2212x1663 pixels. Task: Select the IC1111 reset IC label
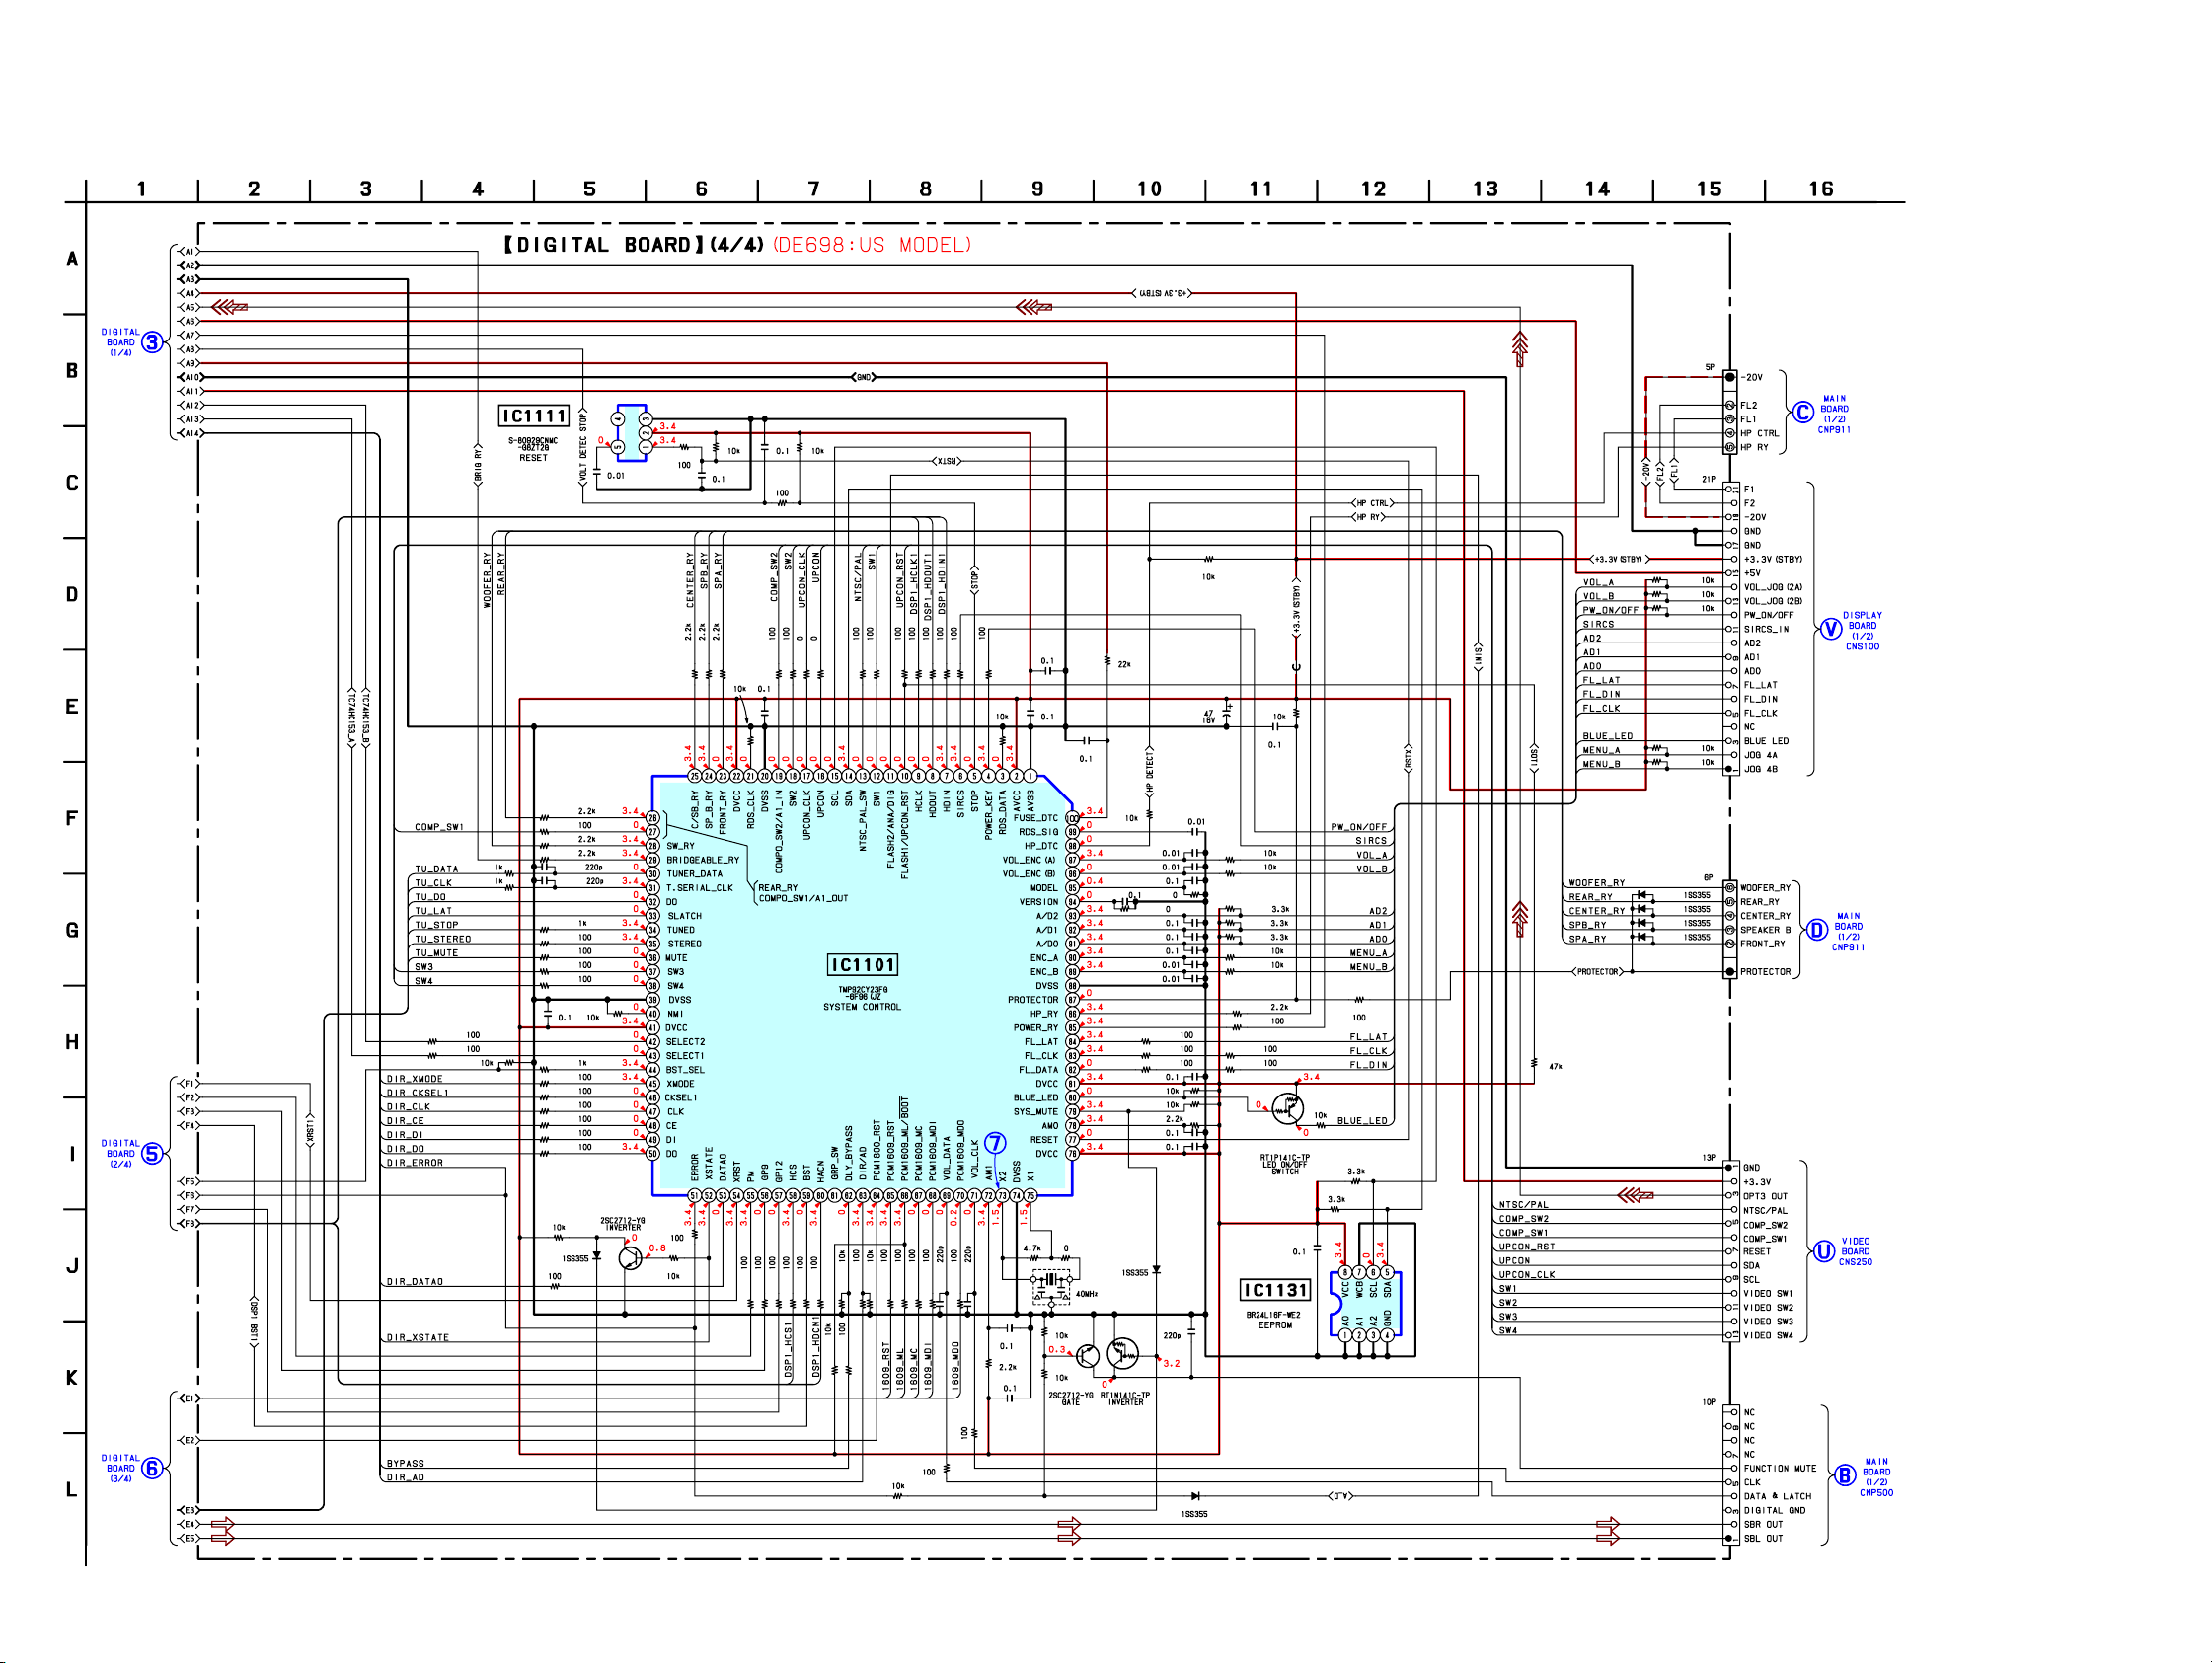[x=534, y=416]
